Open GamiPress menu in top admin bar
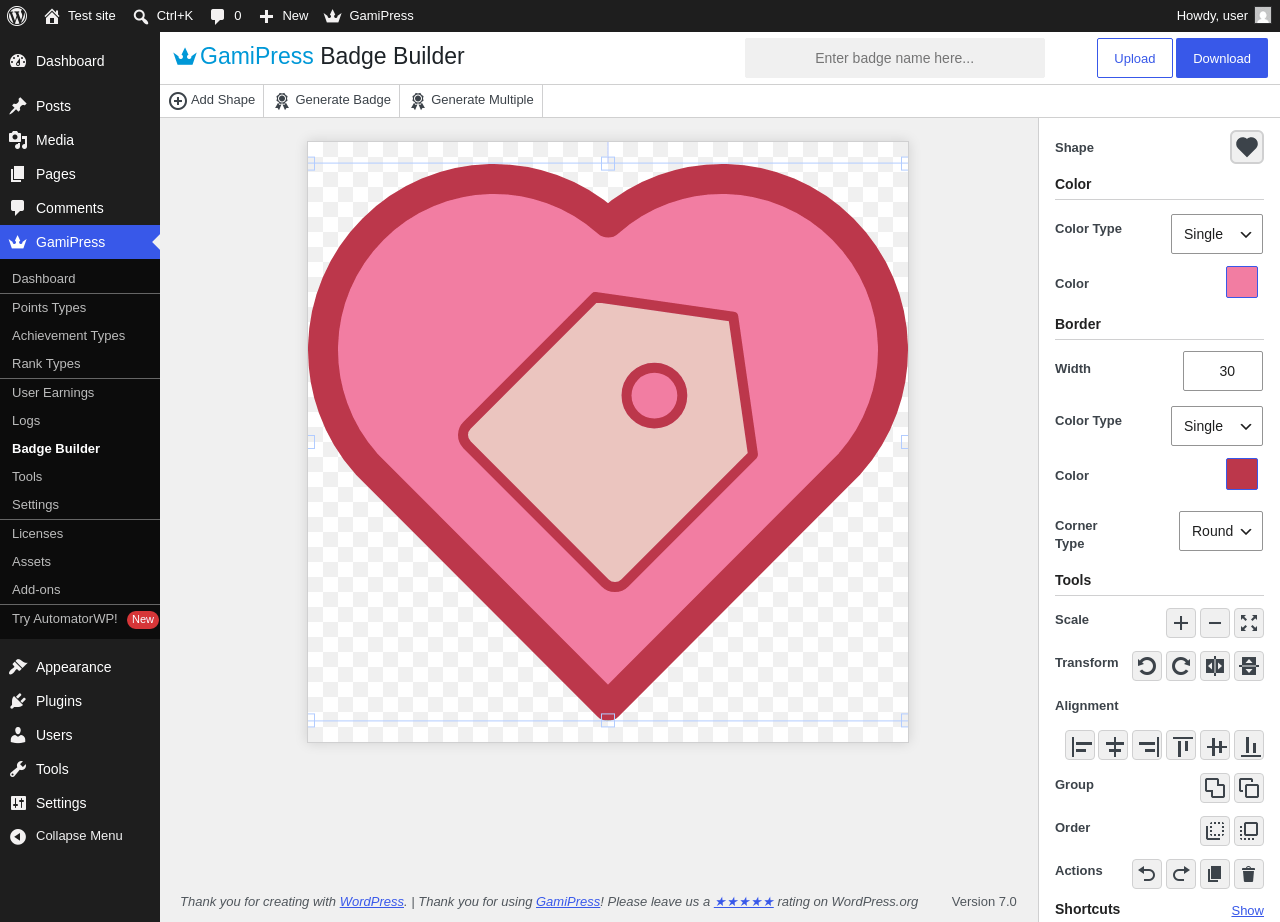The height and width of the screenshot is (922, 1280). click(369, 16)
